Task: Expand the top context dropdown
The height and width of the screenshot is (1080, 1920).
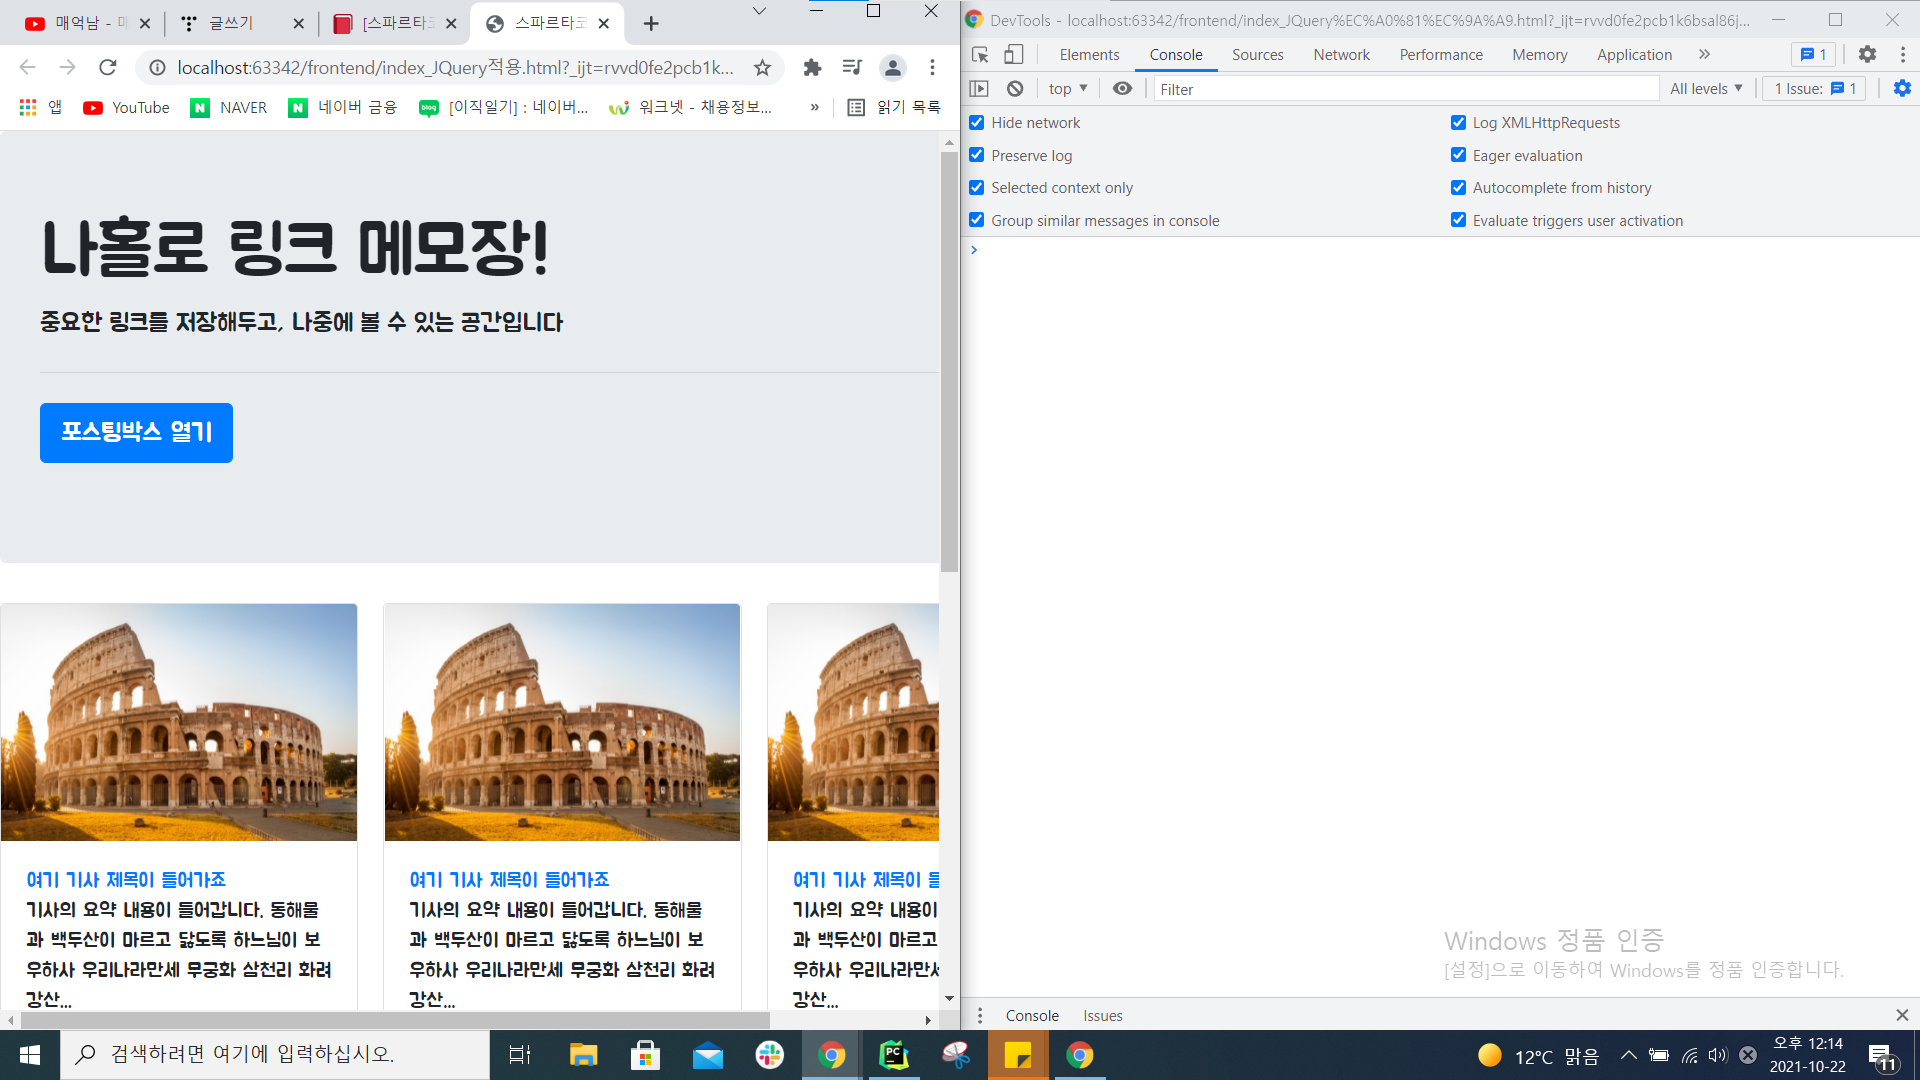Action: [1067, 89]
